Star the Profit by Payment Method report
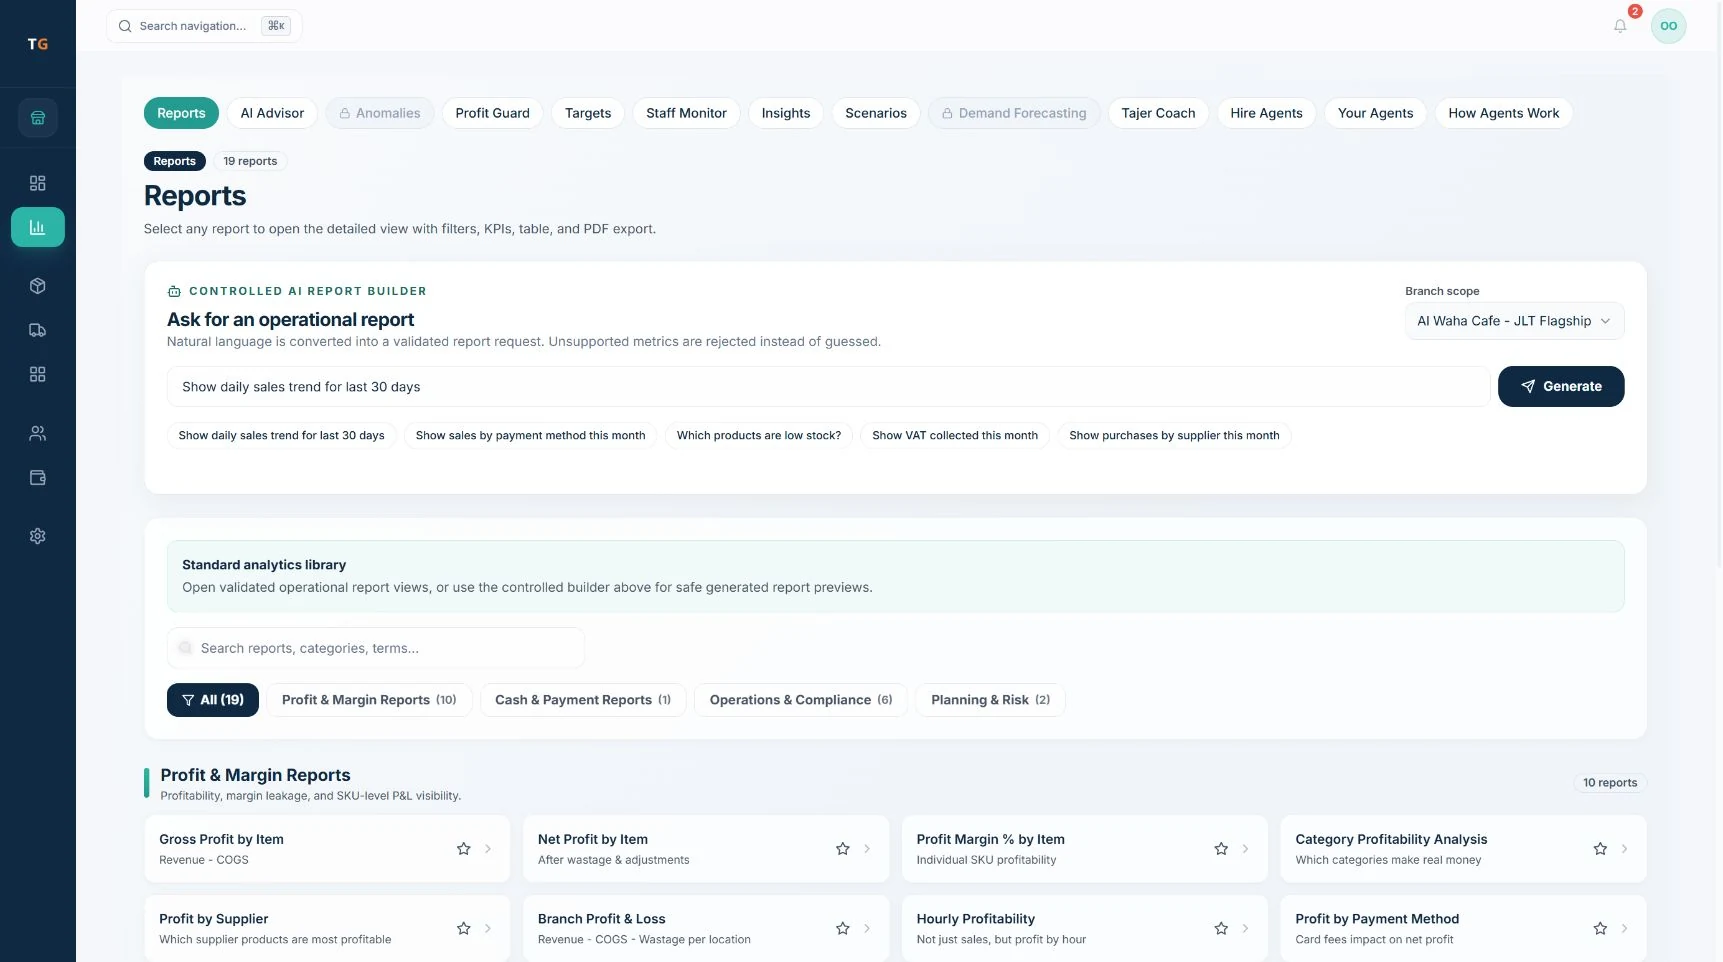 click(1600, 929)
